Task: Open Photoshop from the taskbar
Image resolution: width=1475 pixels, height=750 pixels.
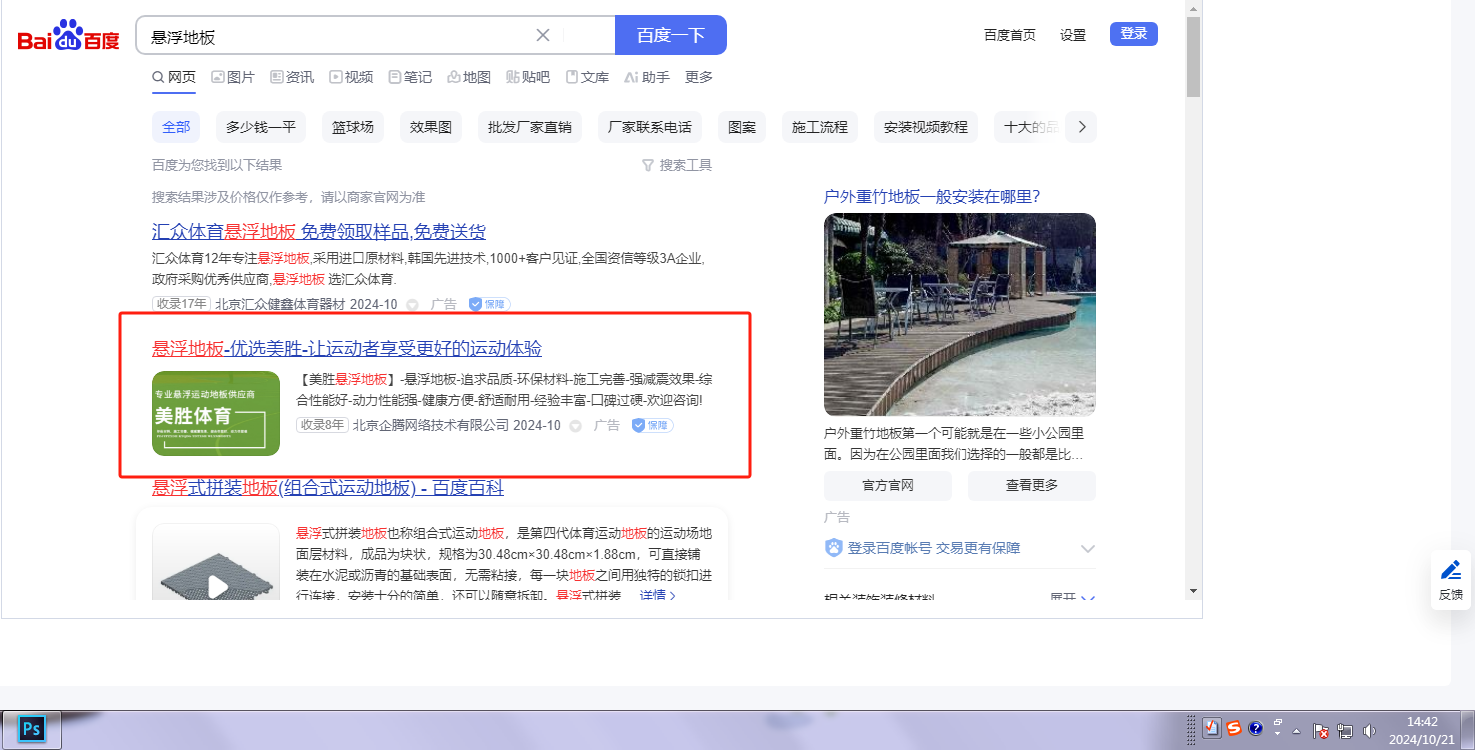Action: tap(31, 729)
